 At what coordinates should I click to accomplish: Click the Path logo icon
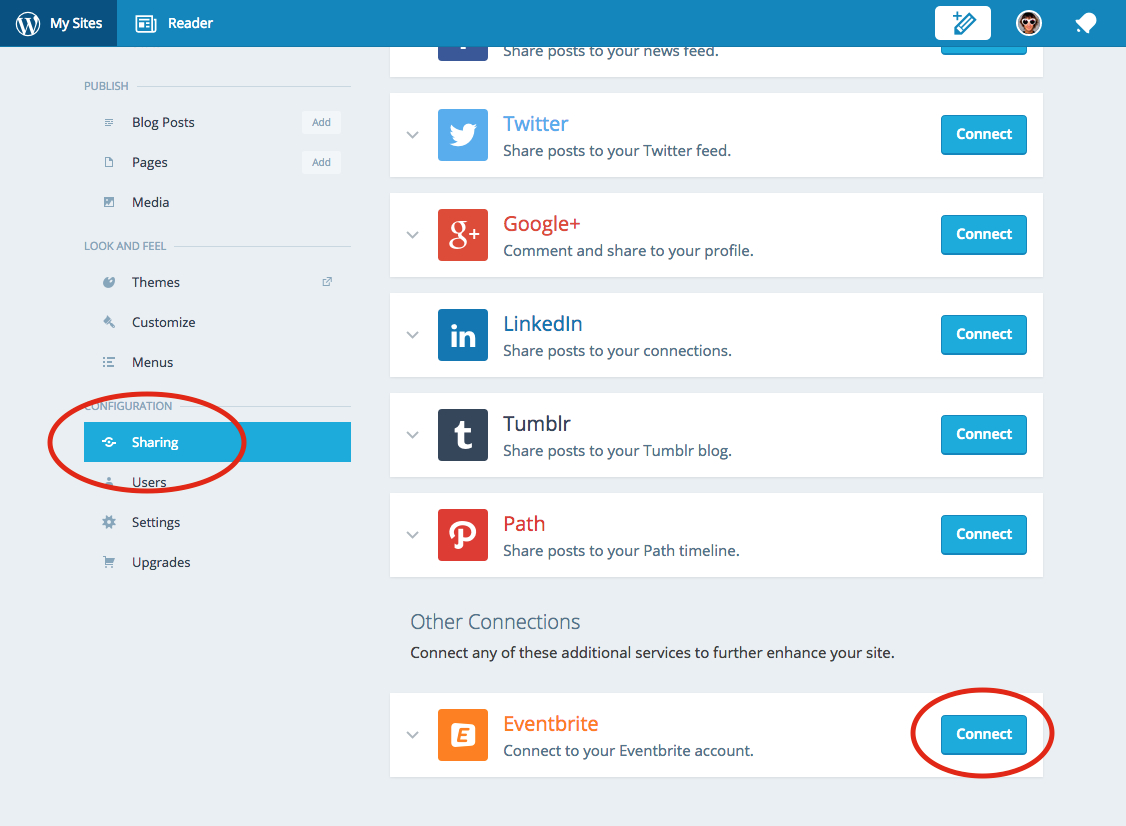click(x=462, y=534)
